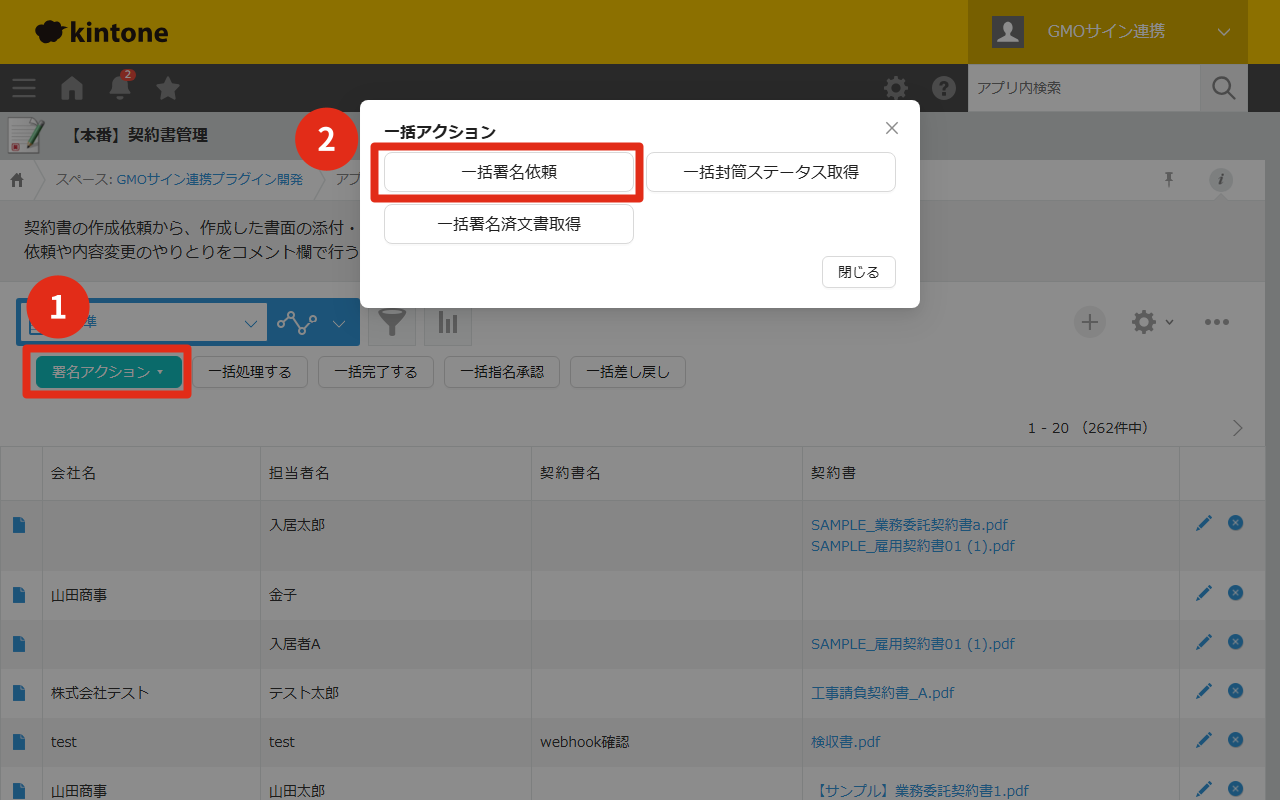Click the search magnifier button
This screenshot has width=1280, height=800.
(x=1224, y=88)
